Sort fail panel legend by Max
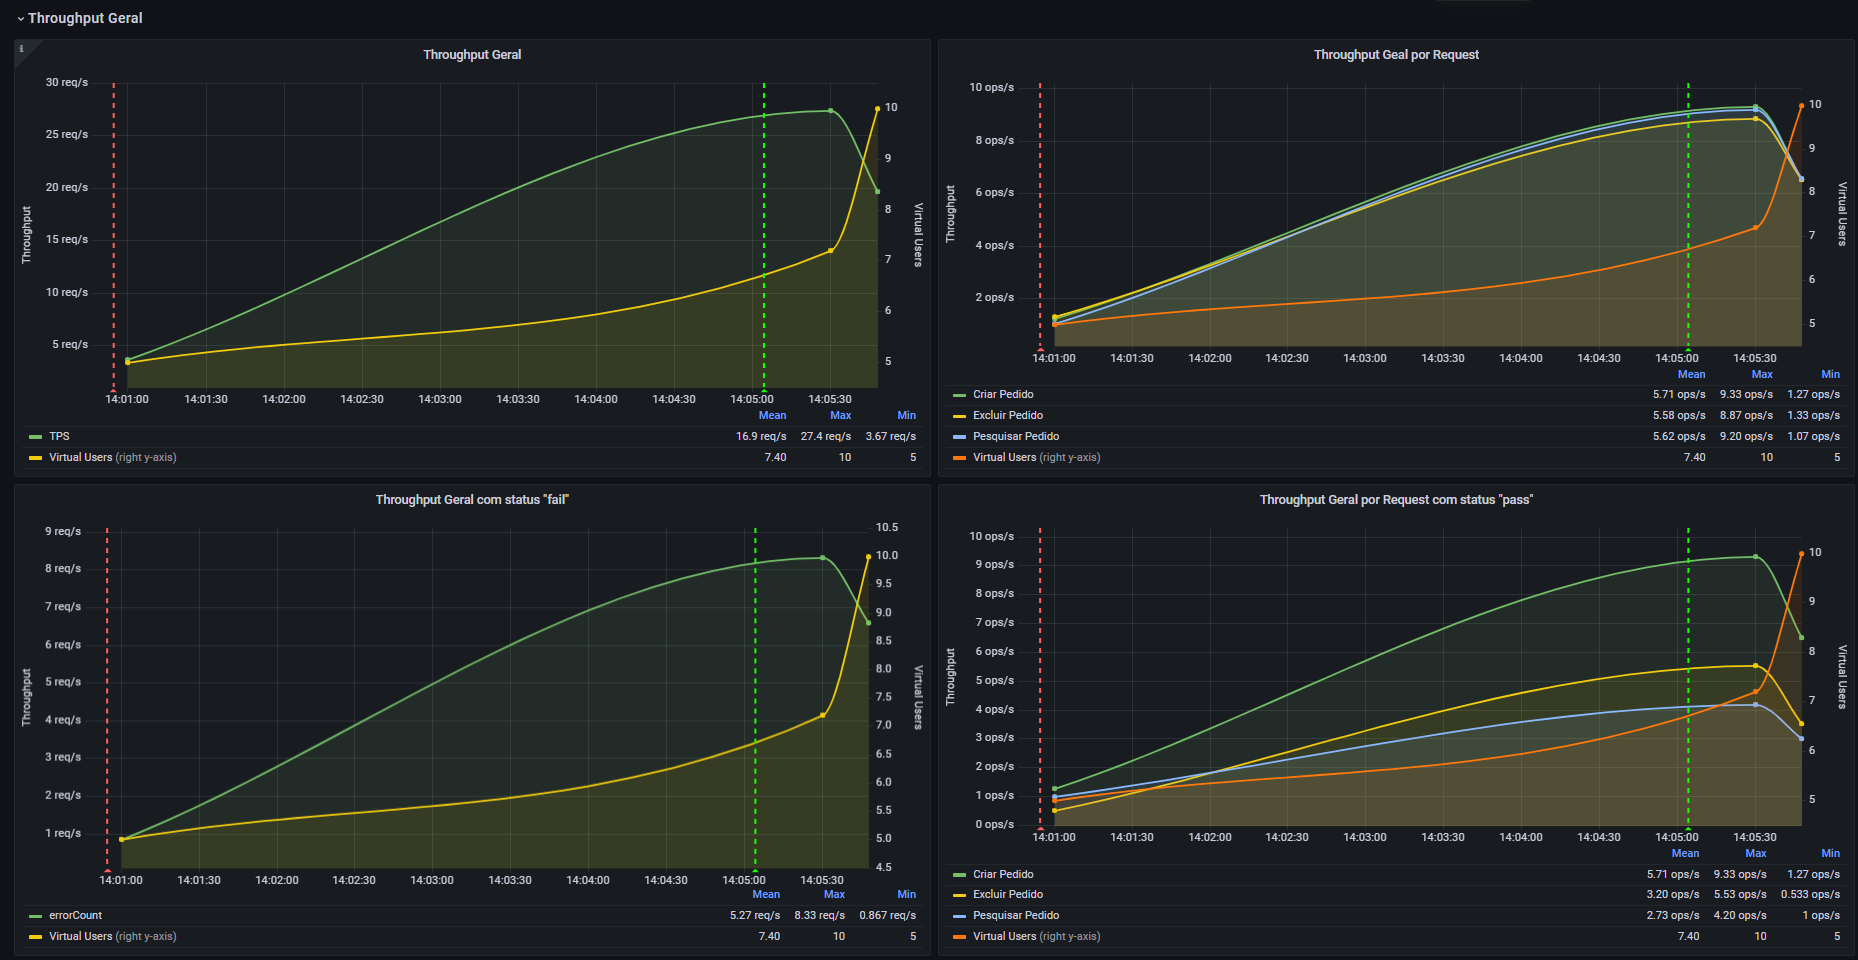 click(x=834, y=894)
